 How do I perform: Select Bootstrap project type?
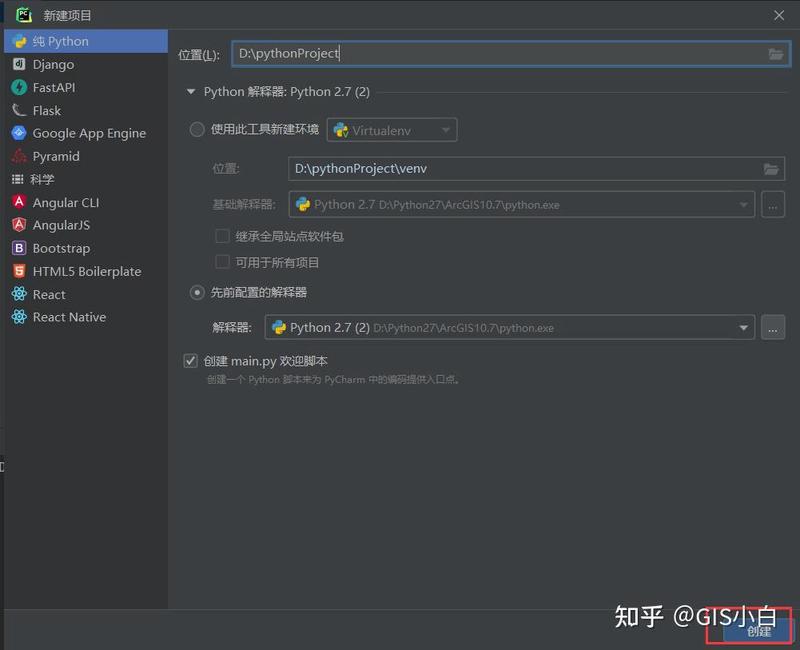(86, 248)
